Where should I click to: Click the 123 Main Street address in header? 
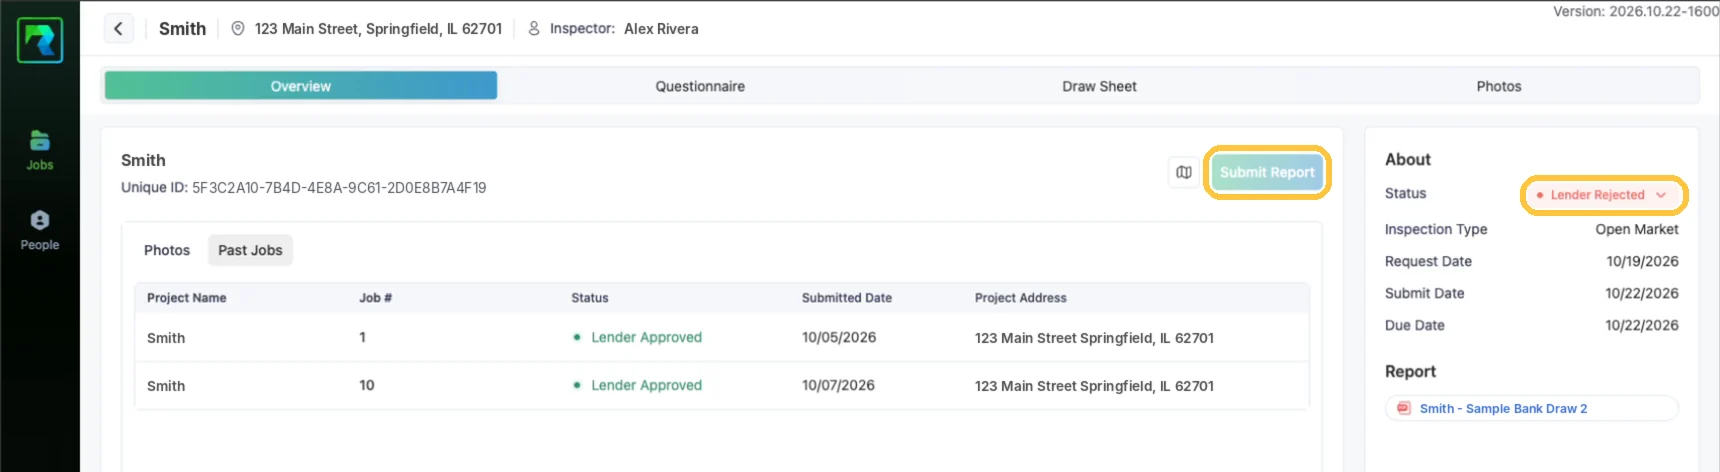(x=378, y=29)
